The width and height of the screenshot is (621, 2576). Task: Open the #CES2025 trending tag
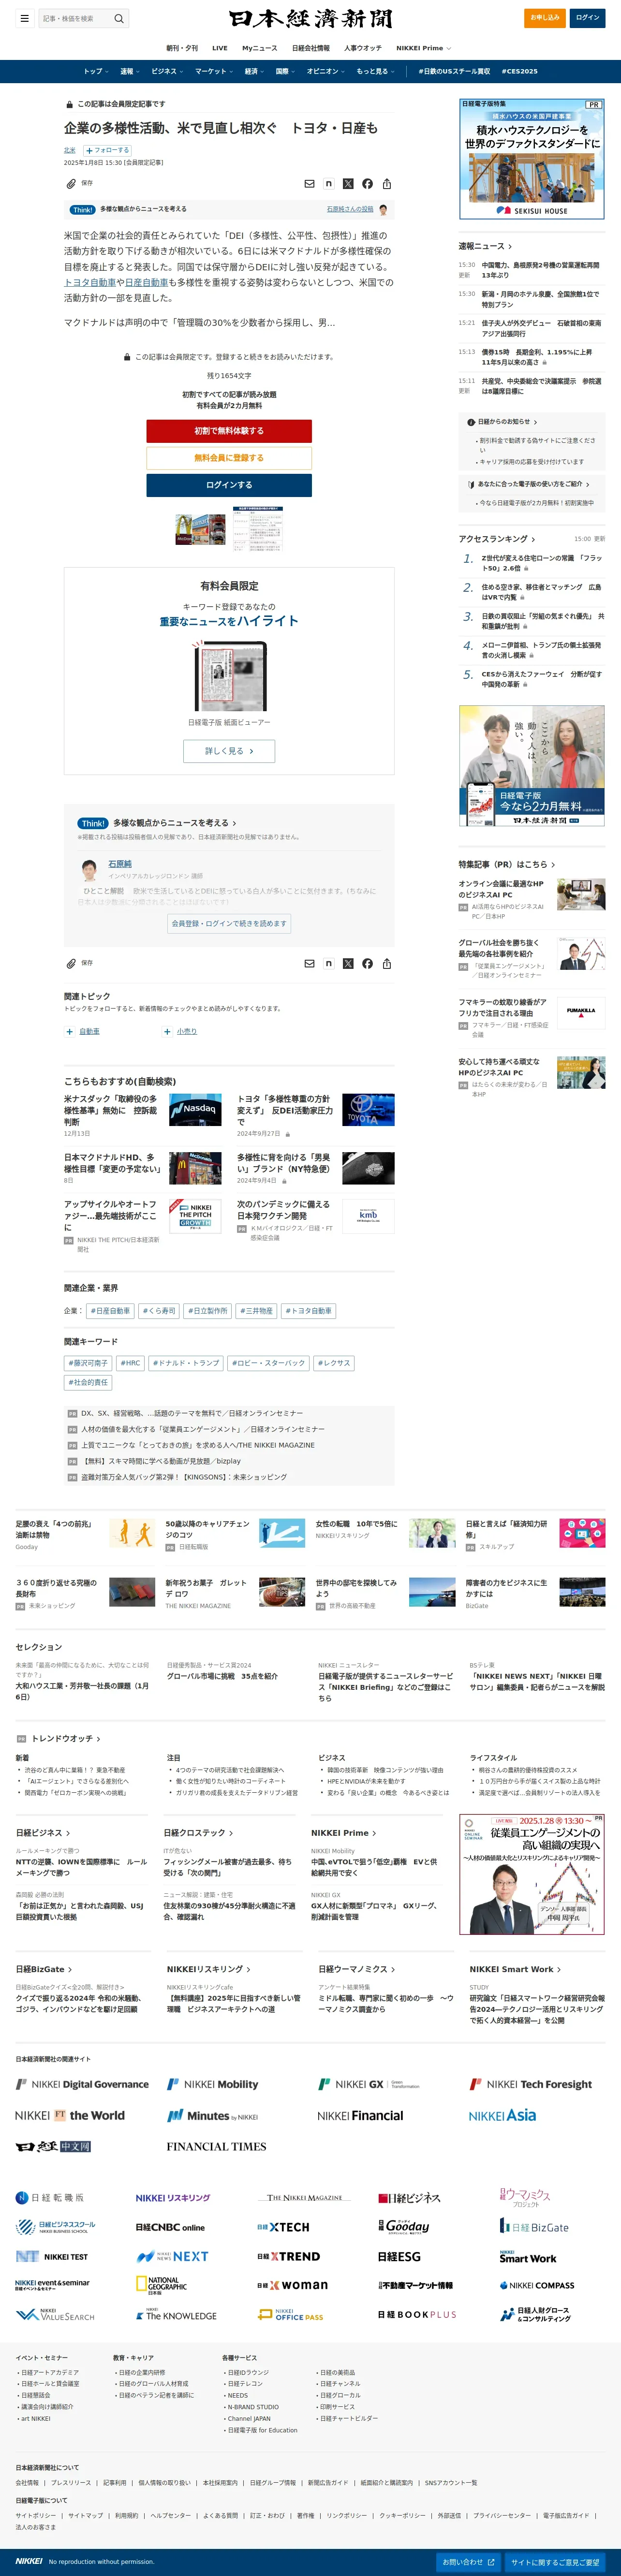(520, 71)
